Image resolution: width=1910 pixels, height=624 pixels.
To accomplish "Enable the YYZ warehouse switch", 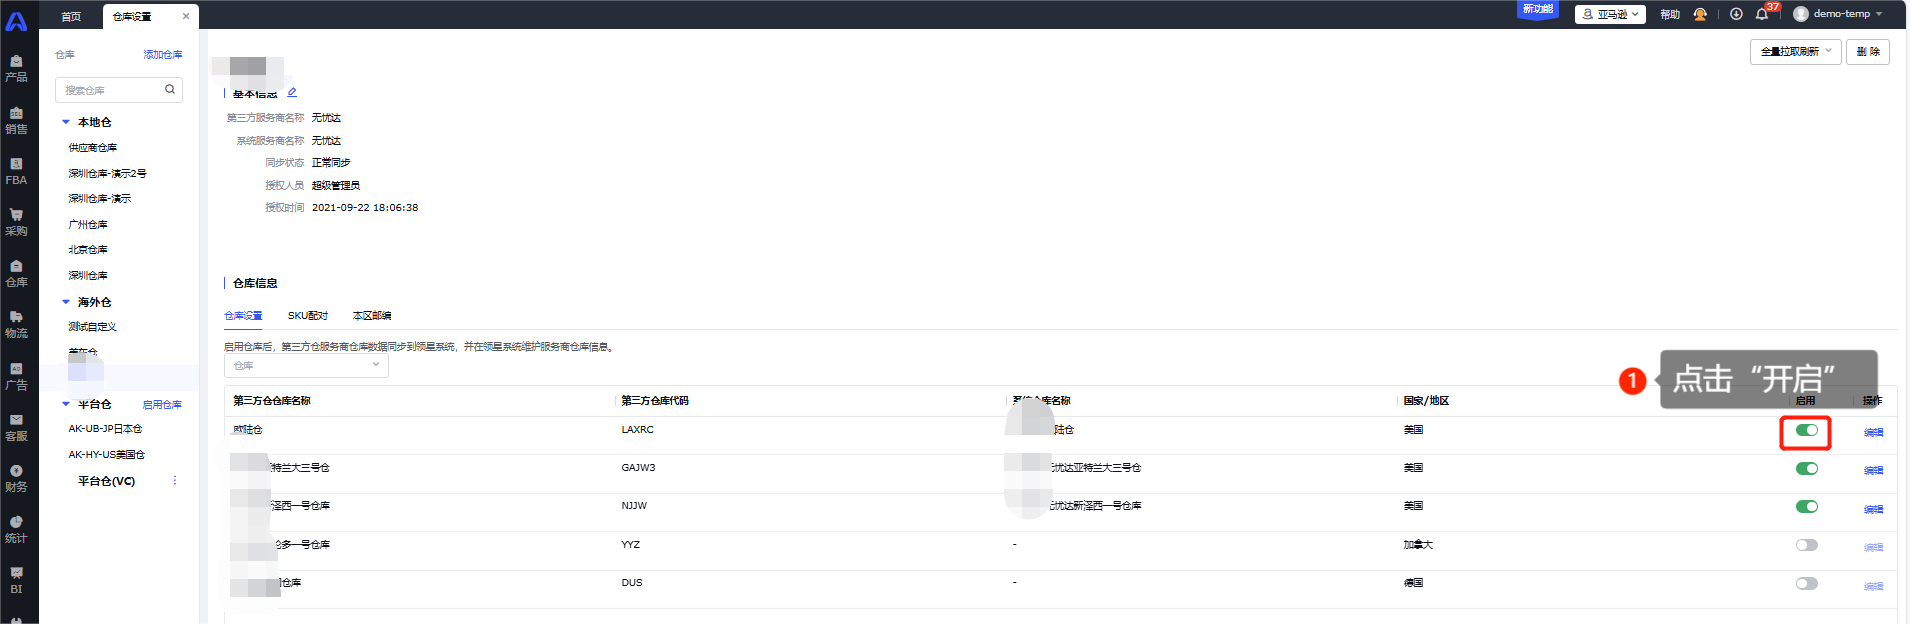I will click(x=1806, y=545).
